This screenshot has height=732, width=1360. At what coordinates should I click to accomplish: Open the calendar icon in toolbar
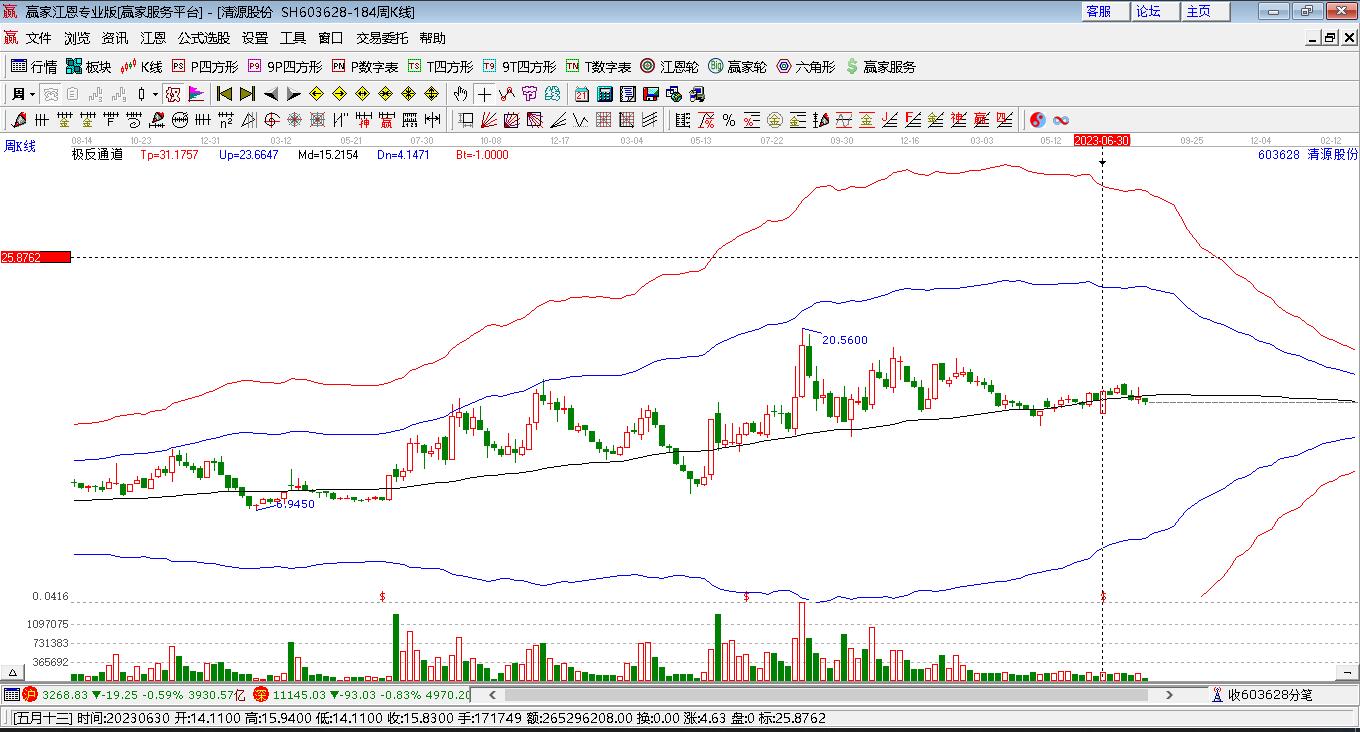click(582, 94)
